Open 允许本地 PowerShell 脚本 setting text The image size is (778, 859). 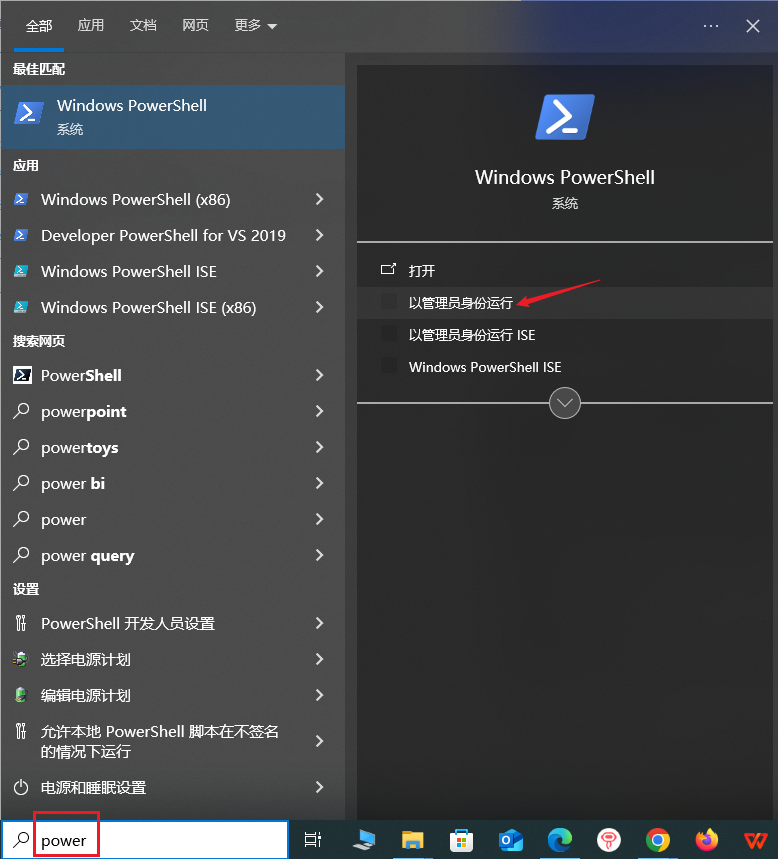(x=160, y=741)
